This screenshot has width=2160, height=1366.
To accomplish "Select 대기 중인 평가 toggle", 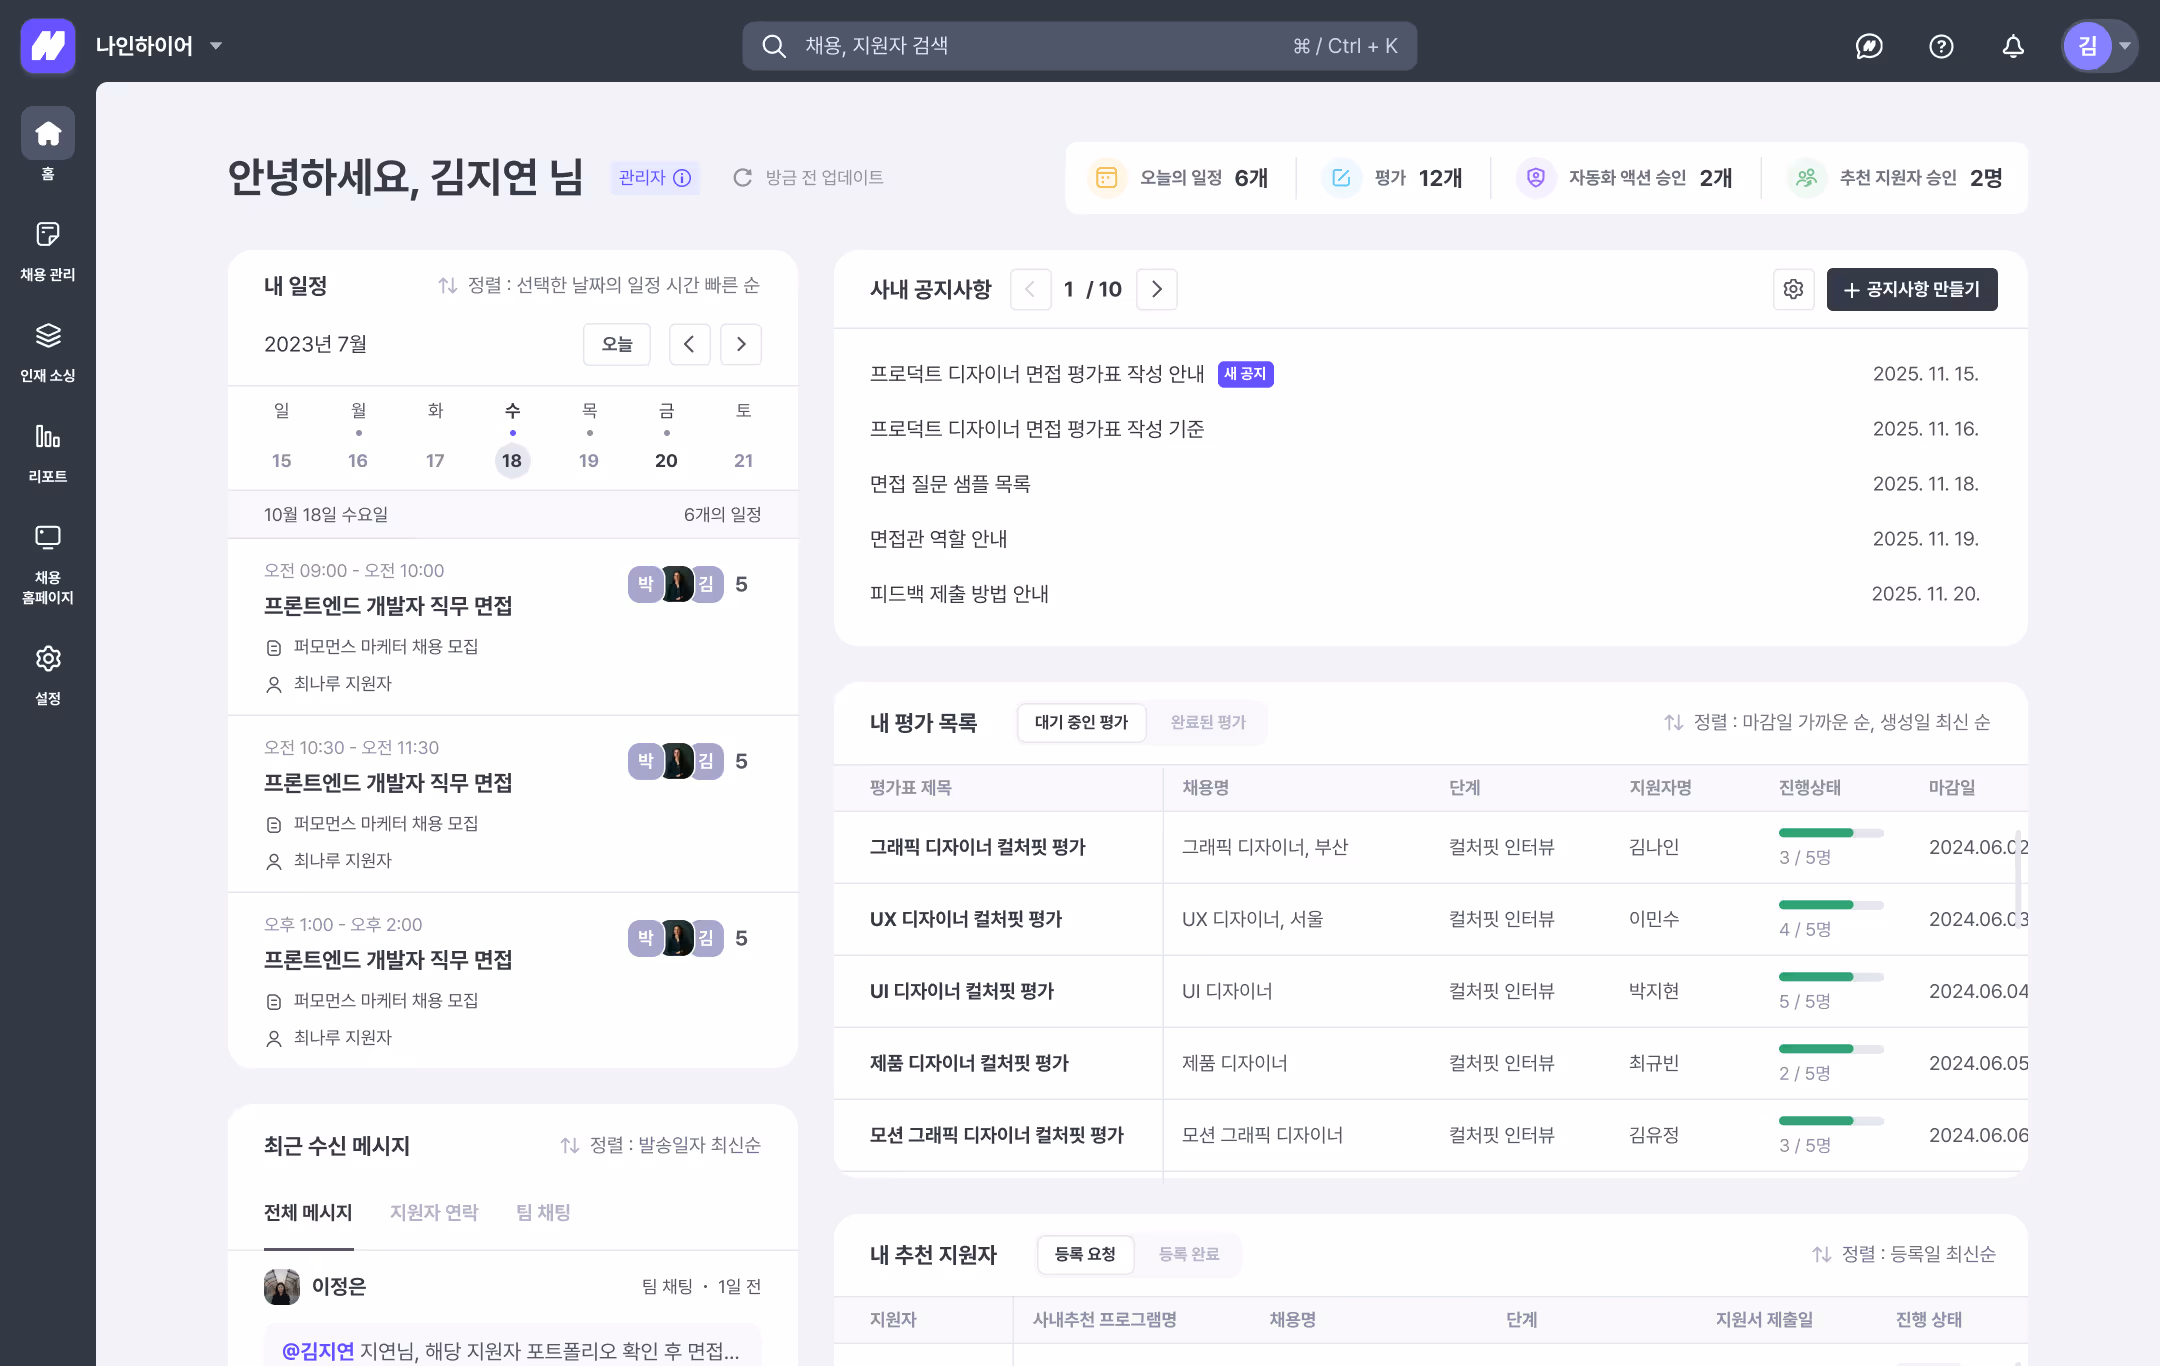I will (1081, 722).
